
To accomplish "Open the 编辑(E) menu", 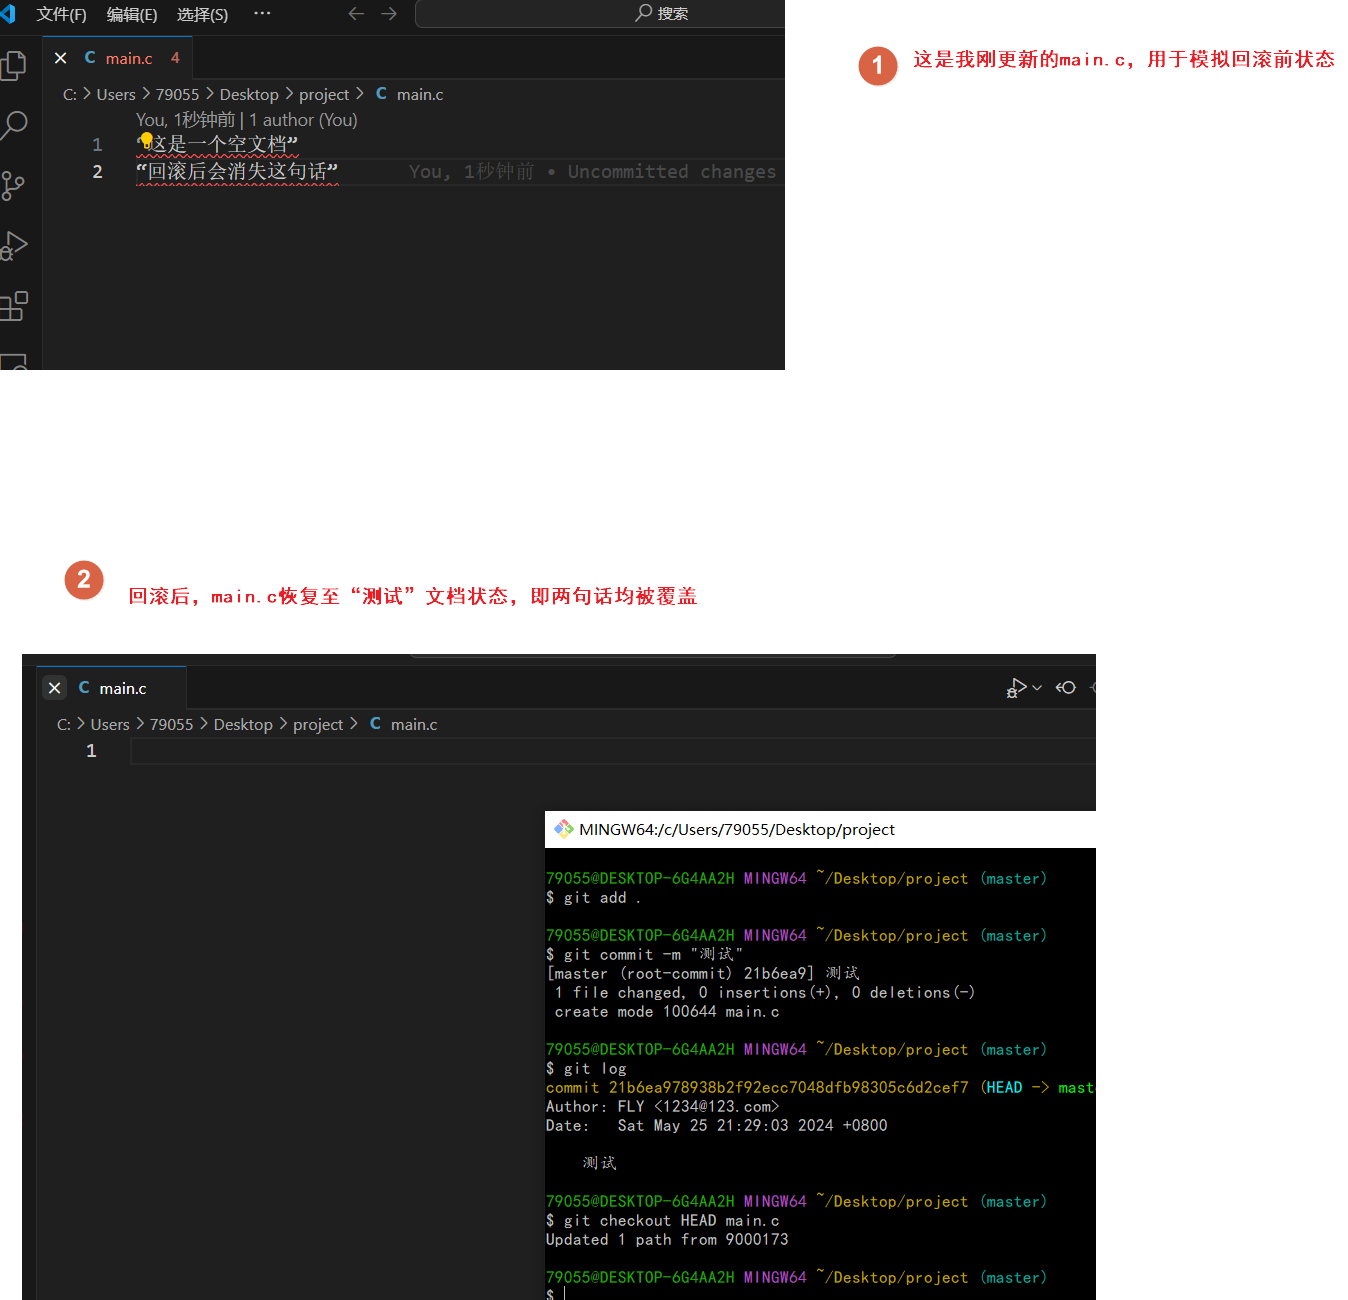I will 132,14.
